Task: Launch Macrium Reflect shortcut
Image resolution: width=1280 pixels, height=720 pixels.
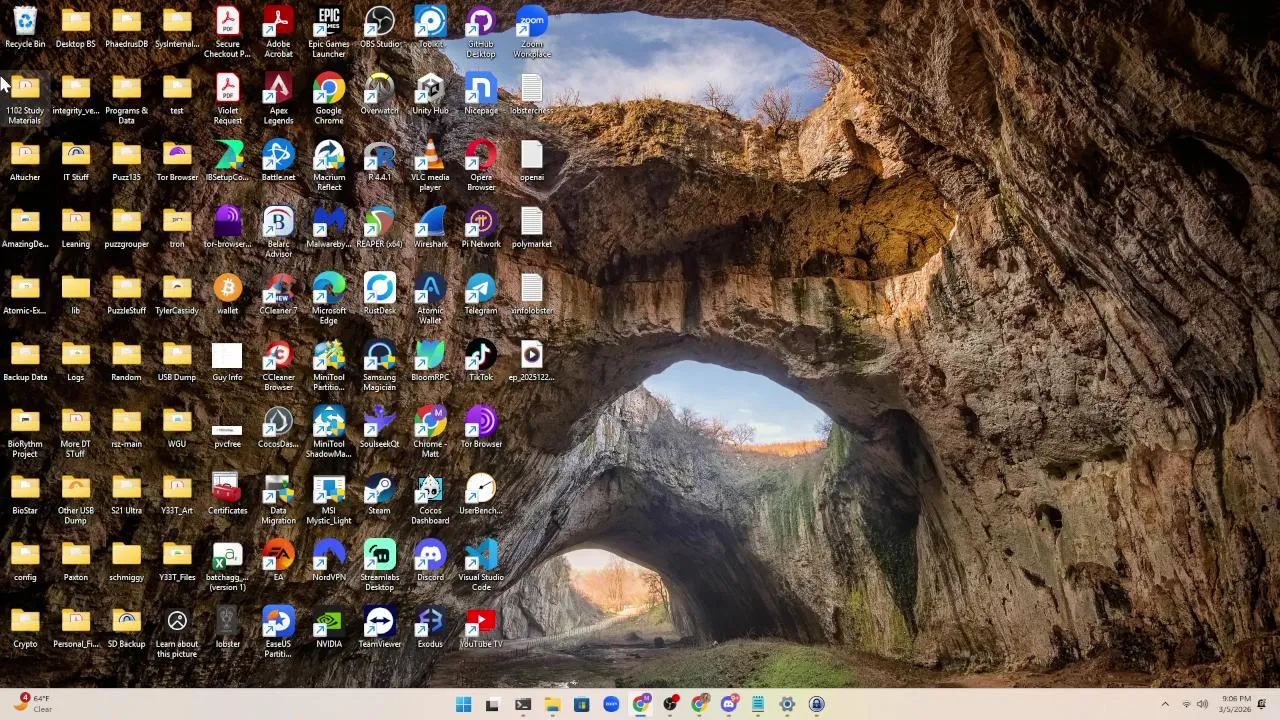Action: [329, 166]
